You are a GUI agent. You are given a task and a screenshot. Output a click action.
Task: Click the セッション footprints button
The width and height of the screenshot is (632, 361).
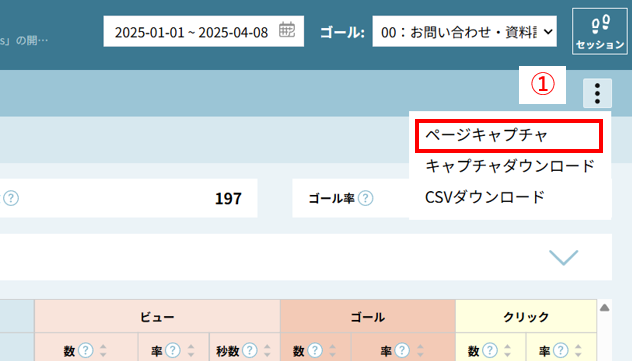click(x=600, y=31)
